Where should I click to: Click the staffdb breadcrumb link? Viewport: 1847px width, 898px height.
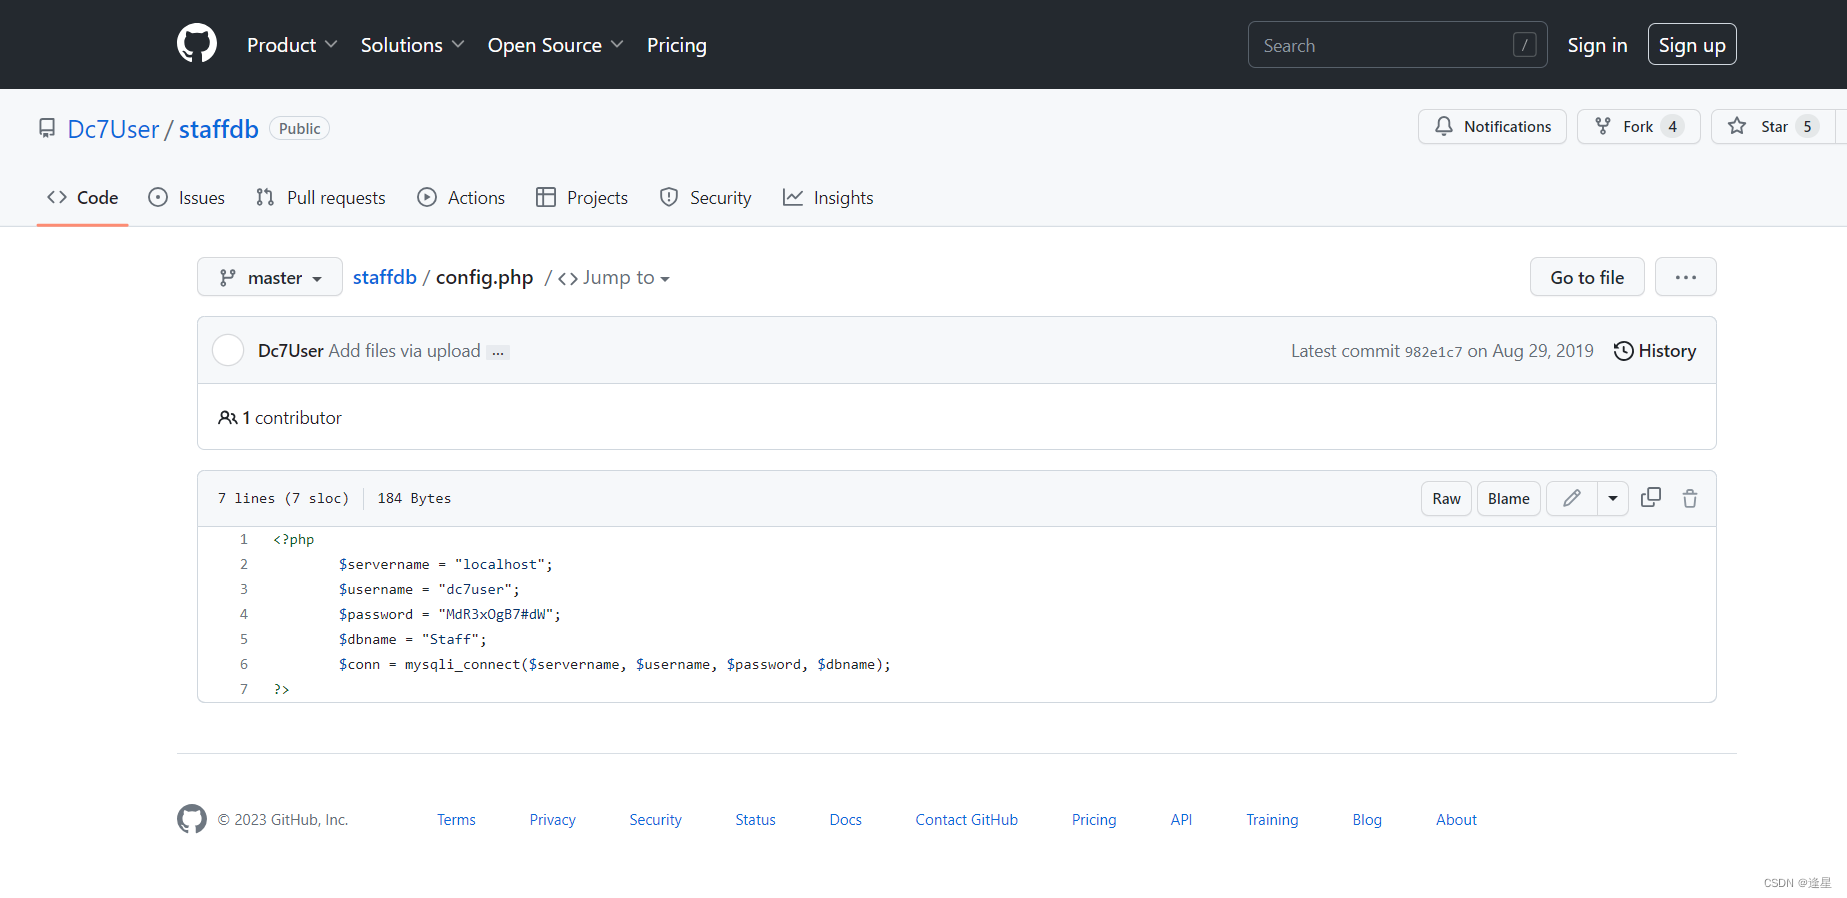pyautogui.click(x=385, y=277)
